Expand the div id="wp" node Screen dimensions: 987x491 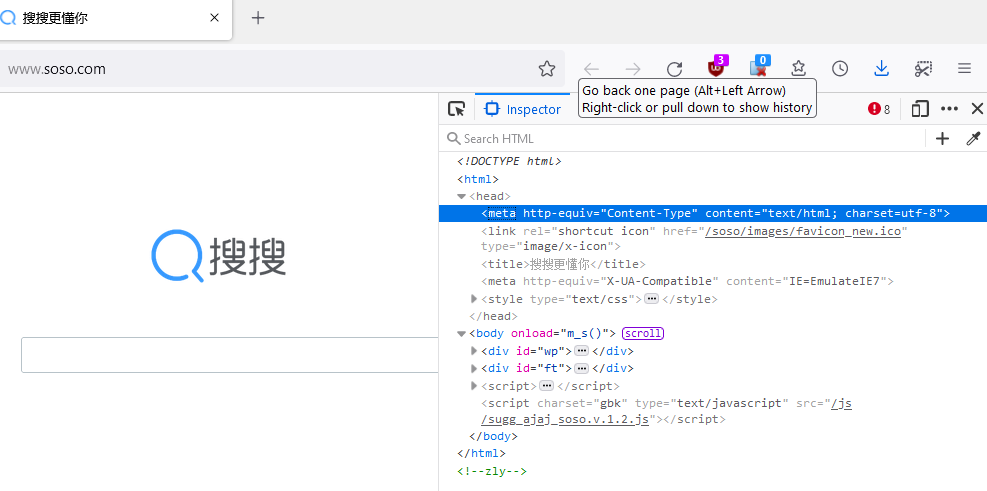click(x=474, y=351)
